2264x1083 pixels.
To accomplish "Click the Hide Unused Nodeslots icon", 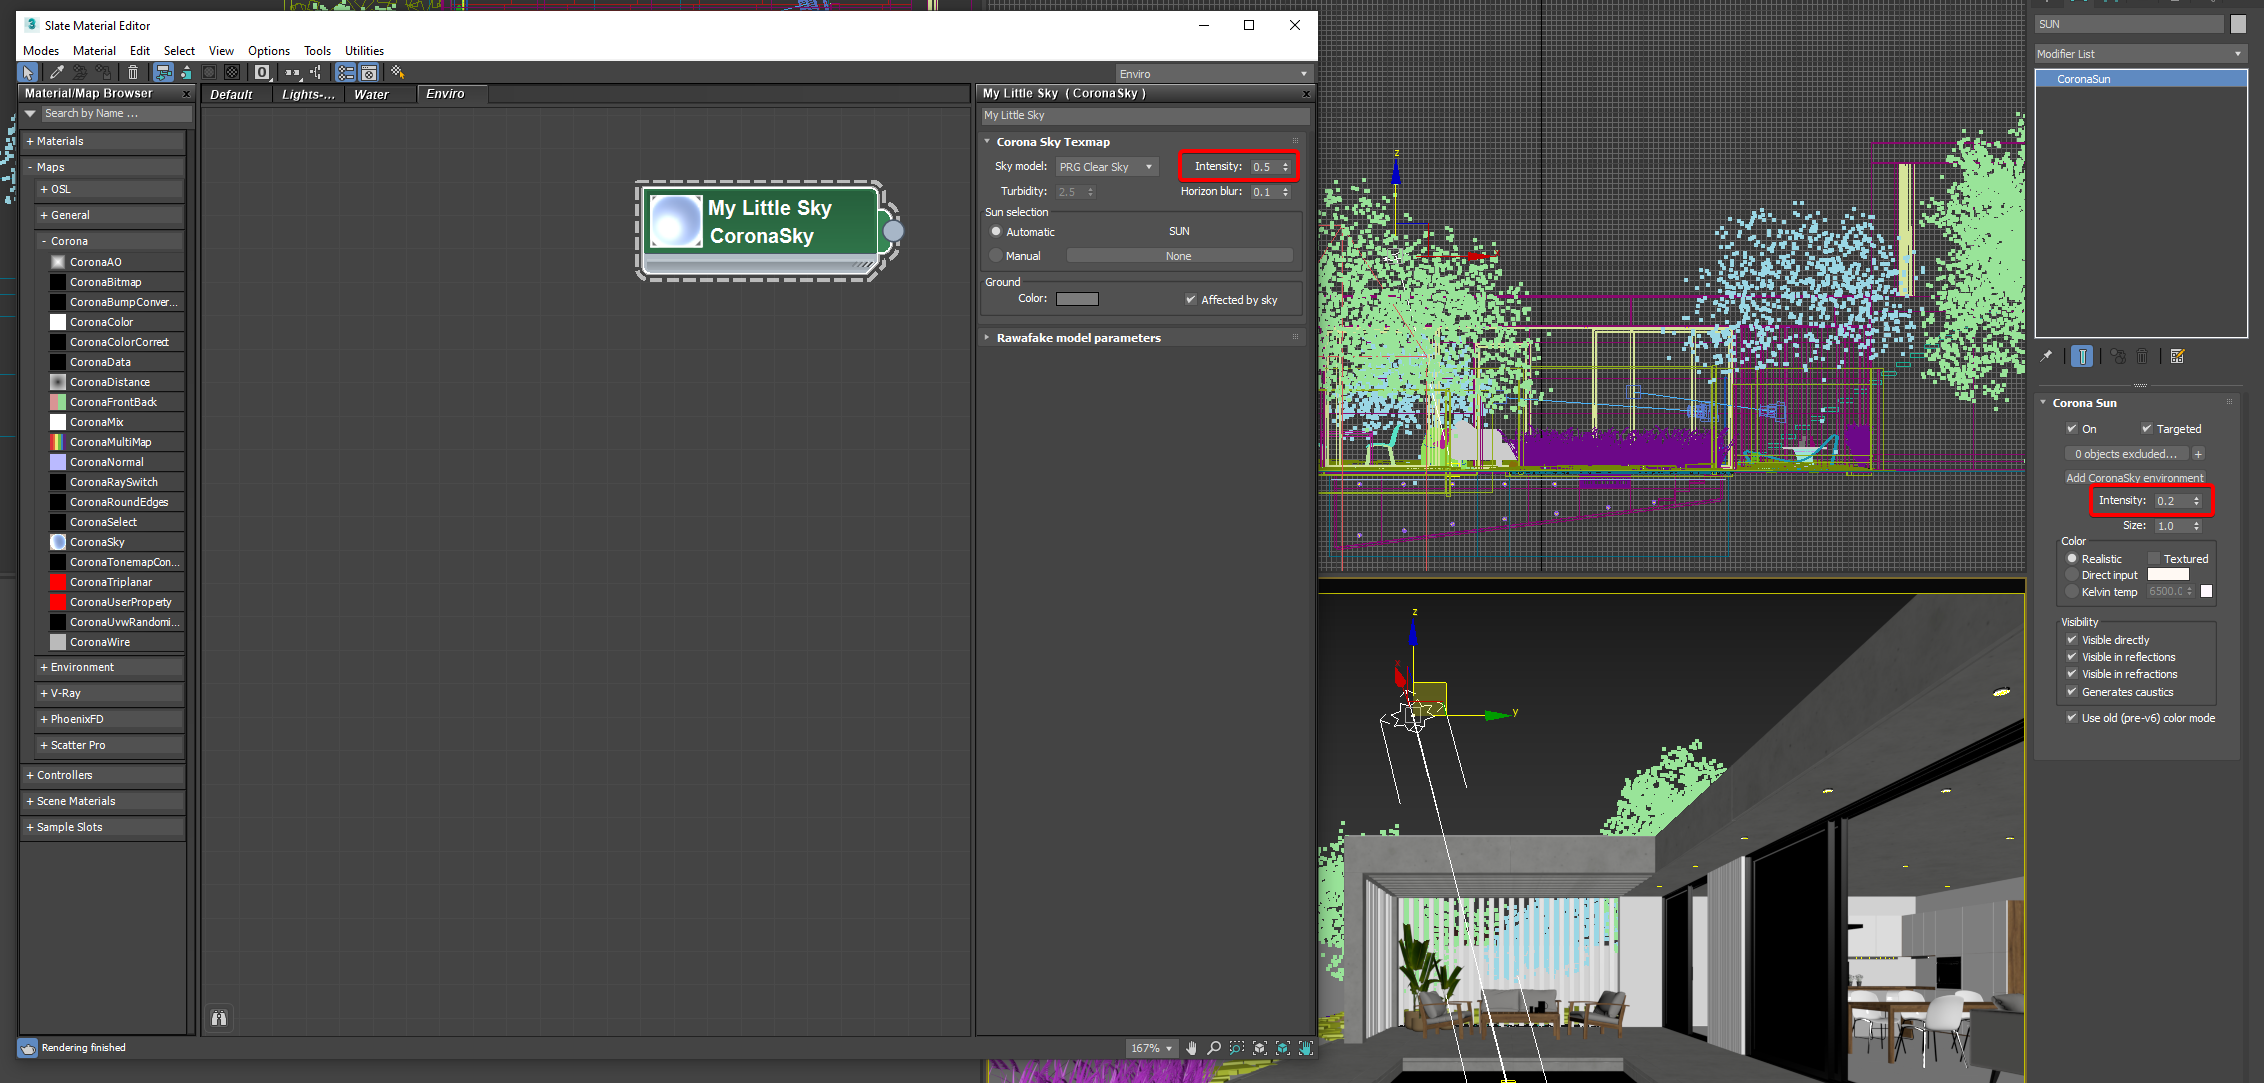I will click(186, 72).
